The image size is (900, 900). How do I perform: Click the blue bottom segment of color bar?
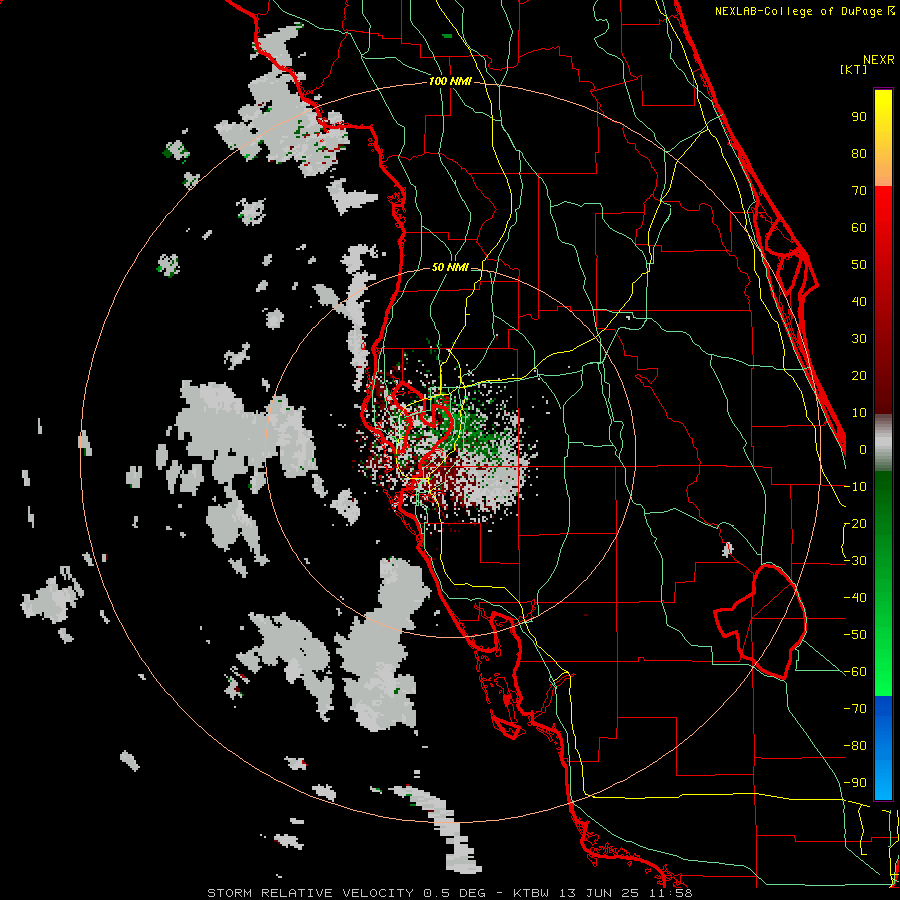pos(883,748)
